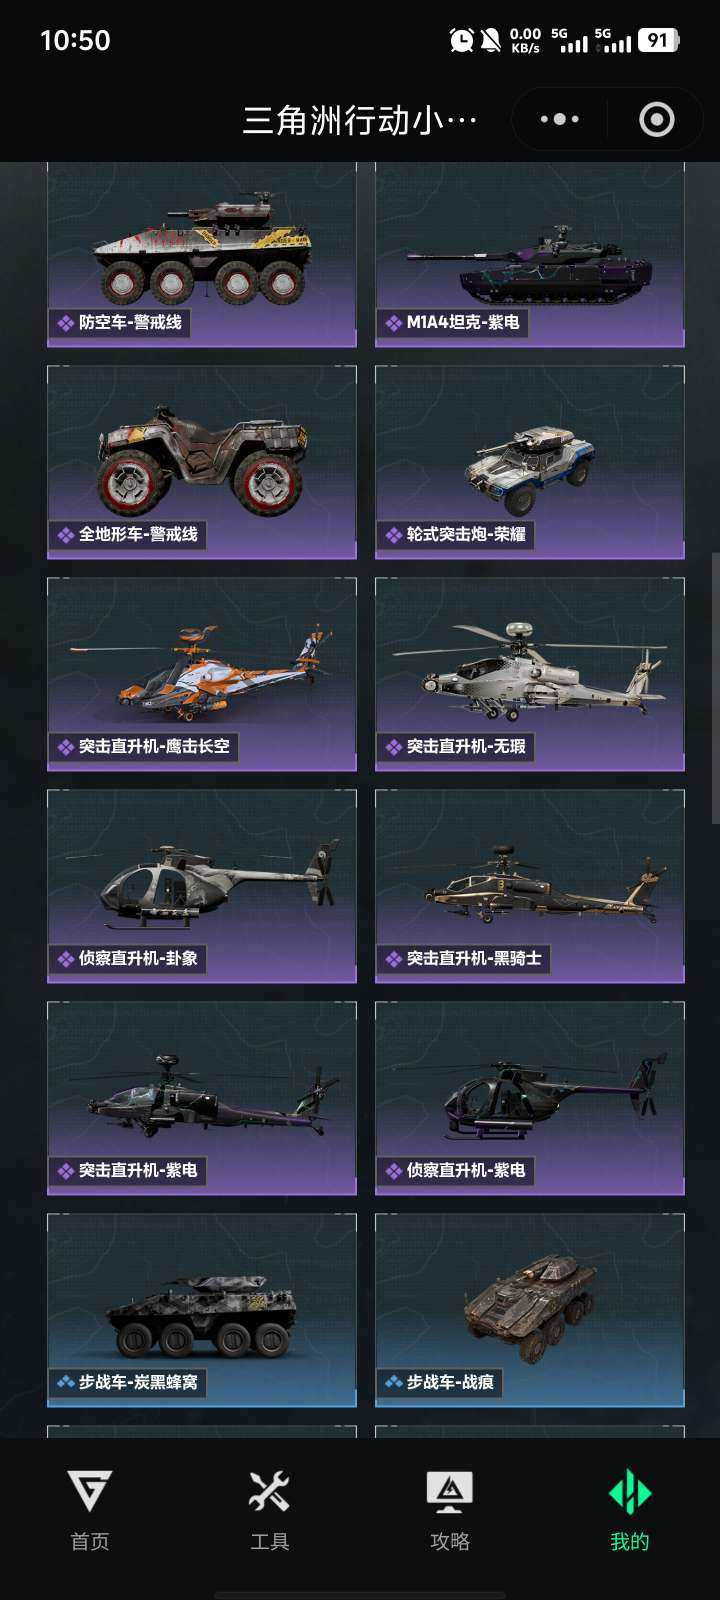Switch to the 攻略 guides tab
The height and width of the screenshot is (1600, 720).
[450, 1510]
